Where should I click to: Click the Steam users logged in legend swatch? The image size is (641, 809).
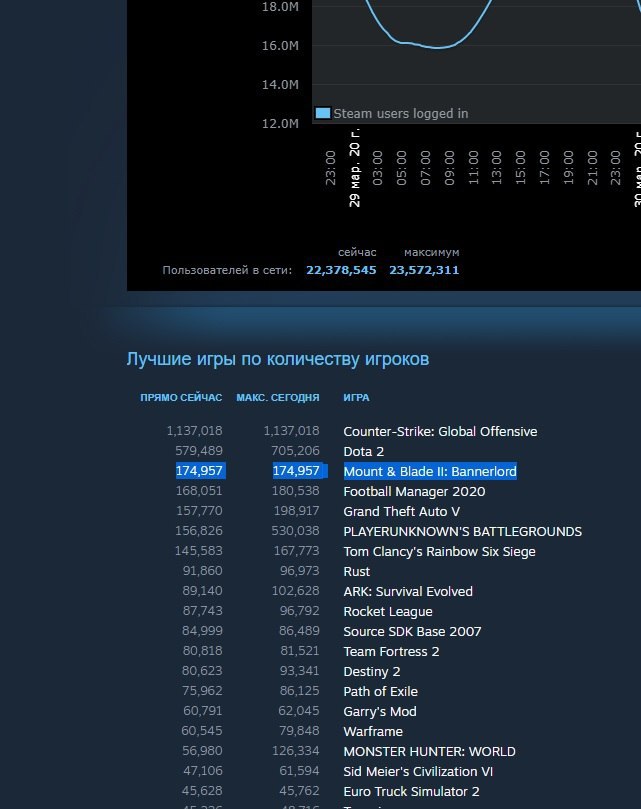click(x=323, y=113)
